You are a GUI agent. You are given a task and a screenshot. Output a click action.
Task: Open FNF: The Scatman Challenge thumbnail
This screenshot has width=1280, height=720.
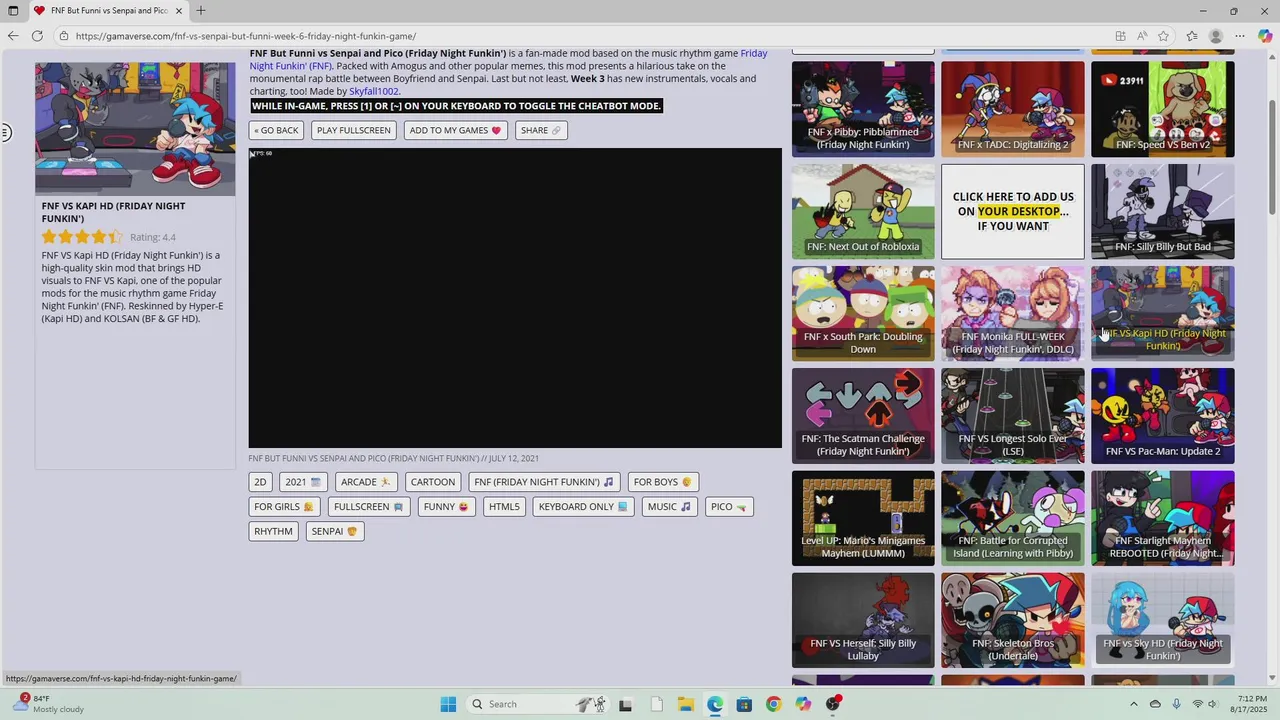tap(863, 416)
